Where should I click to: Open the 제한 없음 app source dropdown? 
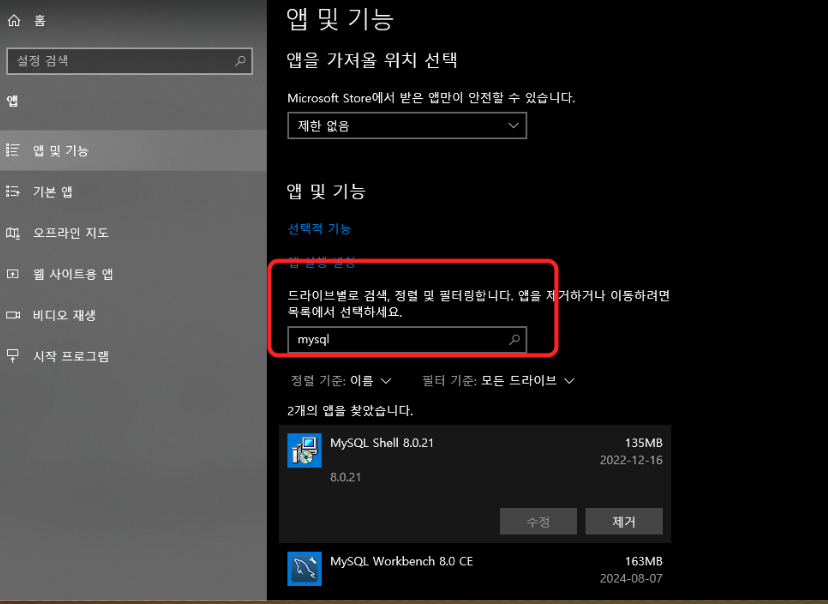pyautogui.click(x=407, y=126)
